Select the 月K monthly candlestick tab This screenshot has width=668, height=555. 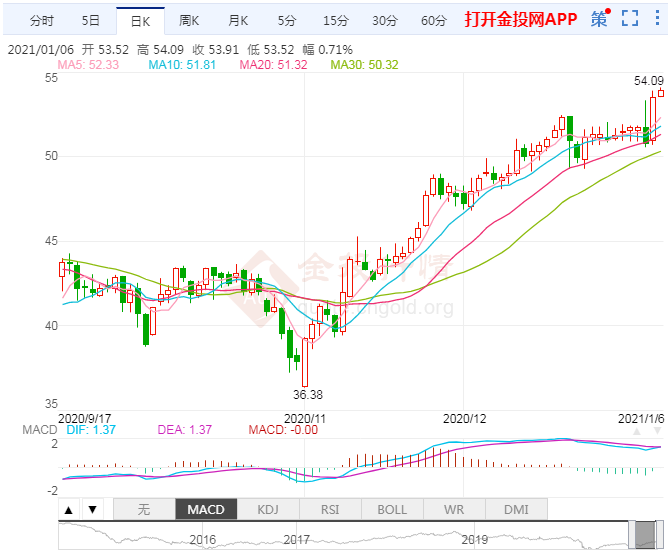pyautogui.click(x=238, y=20)
